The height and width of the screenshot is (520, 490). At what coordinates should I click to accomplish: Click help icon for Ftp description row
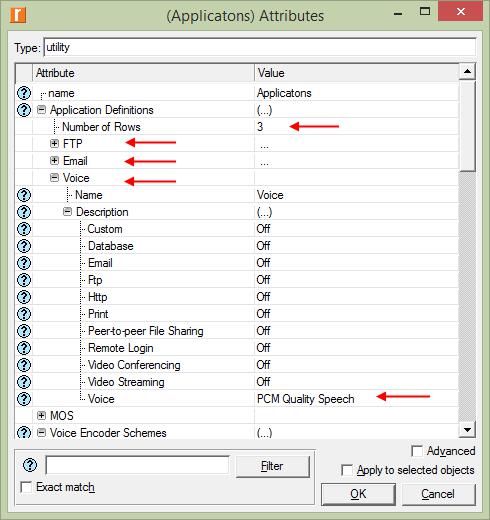[24, 280]
